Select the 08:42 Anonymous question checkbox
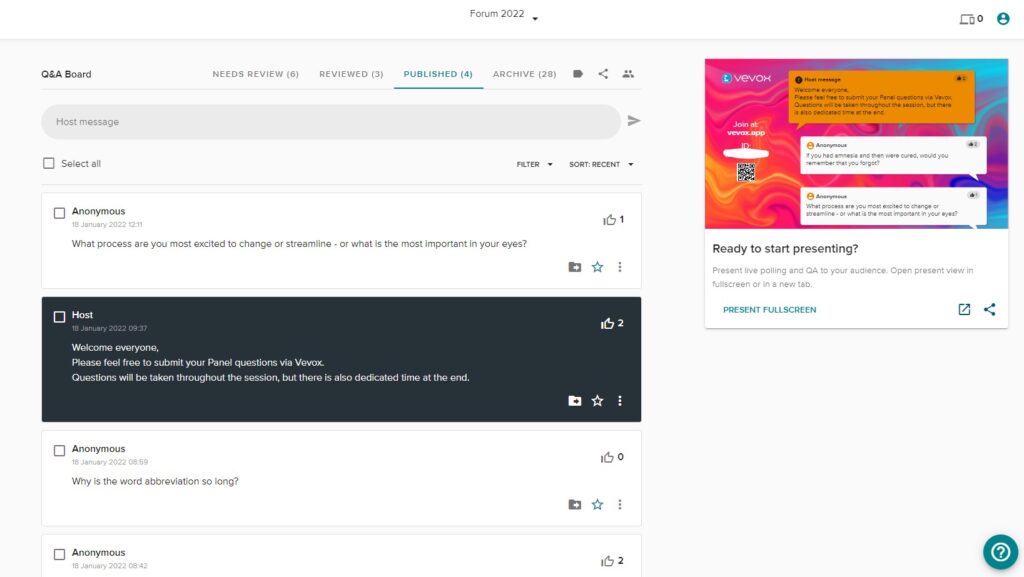The image size is (1024, 577). point(59,554)
